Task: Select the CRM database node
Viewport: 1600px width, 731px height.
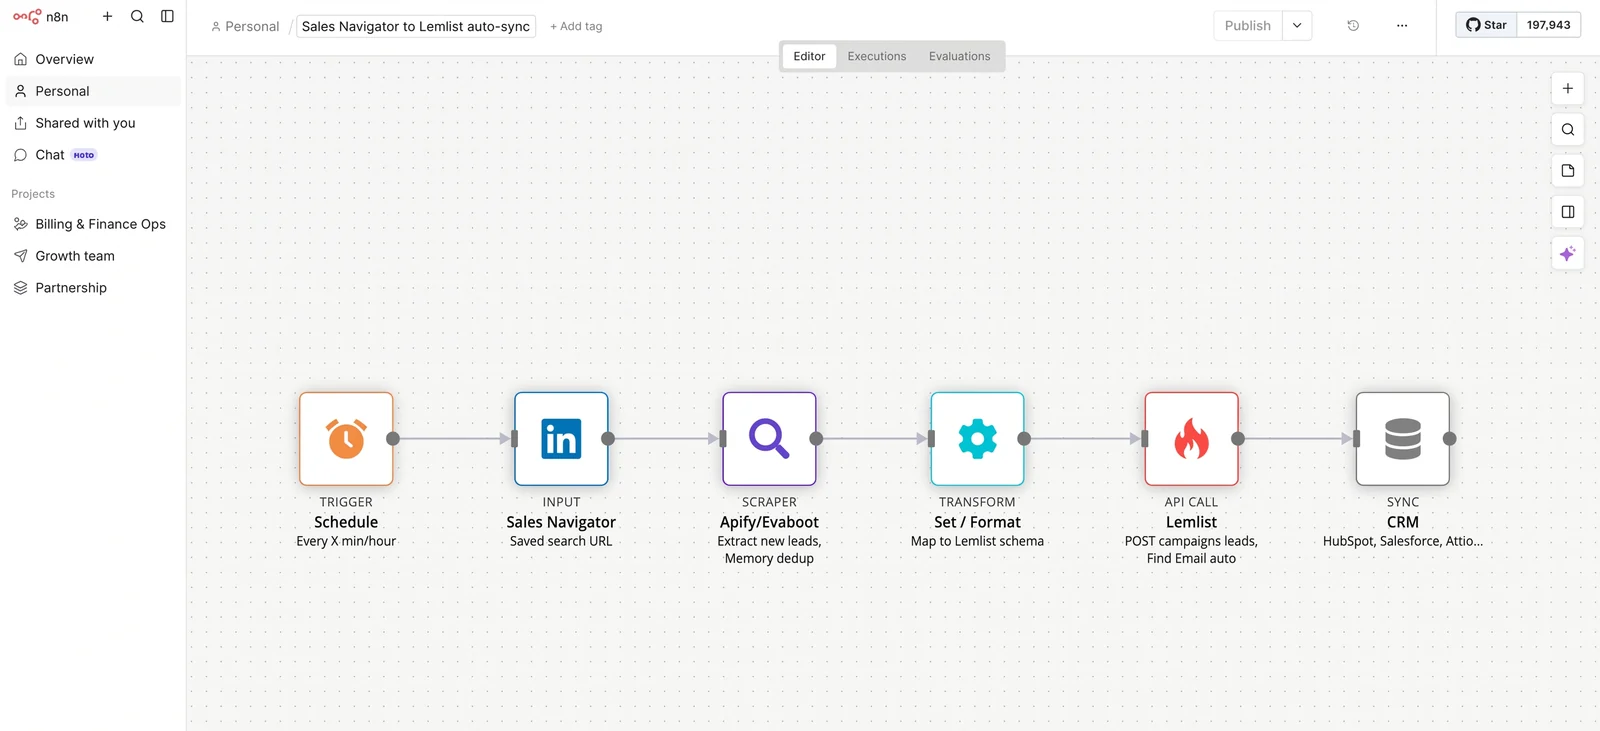Action: pyautogui.click(x=1402, y=439)
